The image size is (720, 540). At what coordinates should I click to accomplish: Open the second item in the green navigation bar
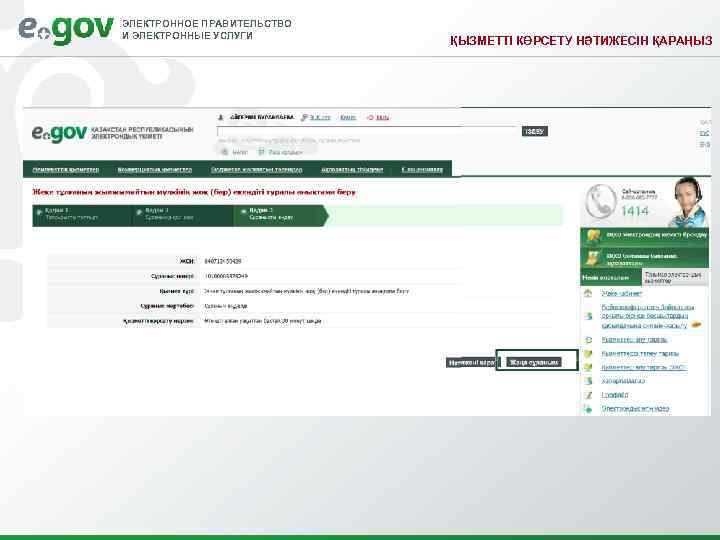click(x=155, y=169)
